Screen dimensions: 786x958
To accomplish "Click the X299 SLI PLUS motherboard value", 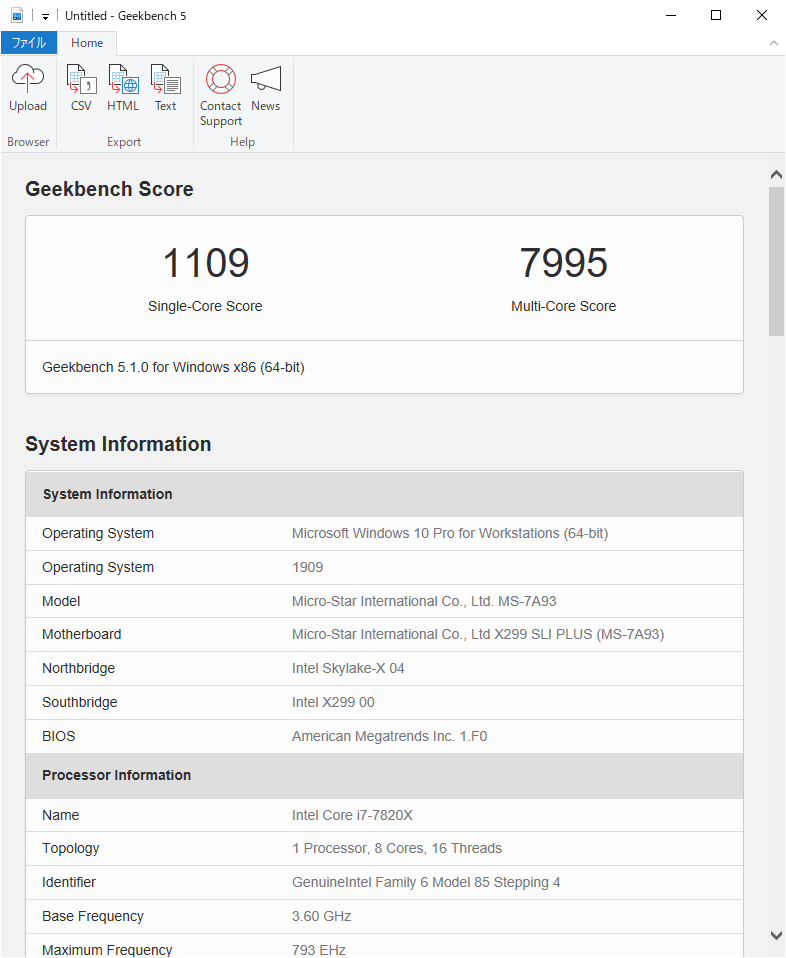I will point(478,634).
